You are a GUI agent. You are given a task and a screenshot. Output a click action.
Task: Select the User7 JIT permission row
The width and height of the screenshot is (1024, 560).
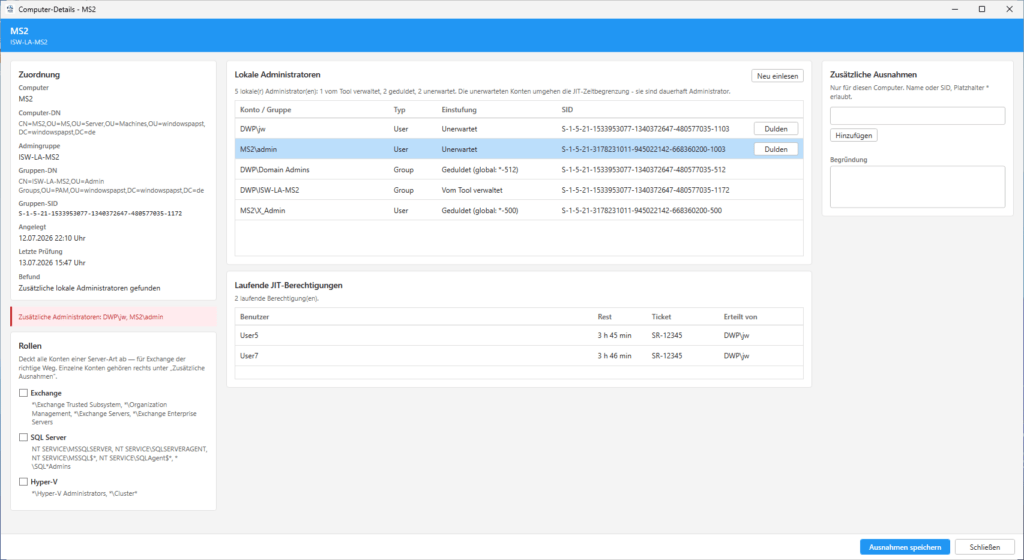tap(519, 356)
